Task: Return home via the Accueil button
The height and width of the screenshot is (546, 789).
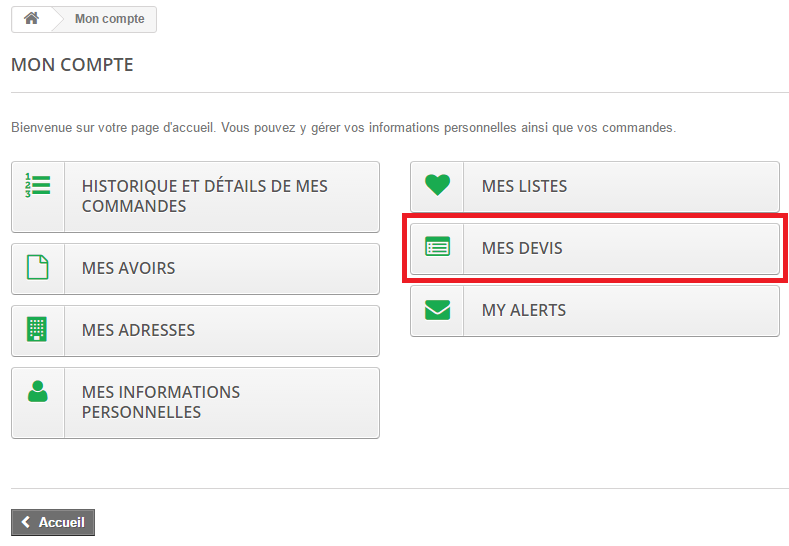Action: (x=53, y=522)
